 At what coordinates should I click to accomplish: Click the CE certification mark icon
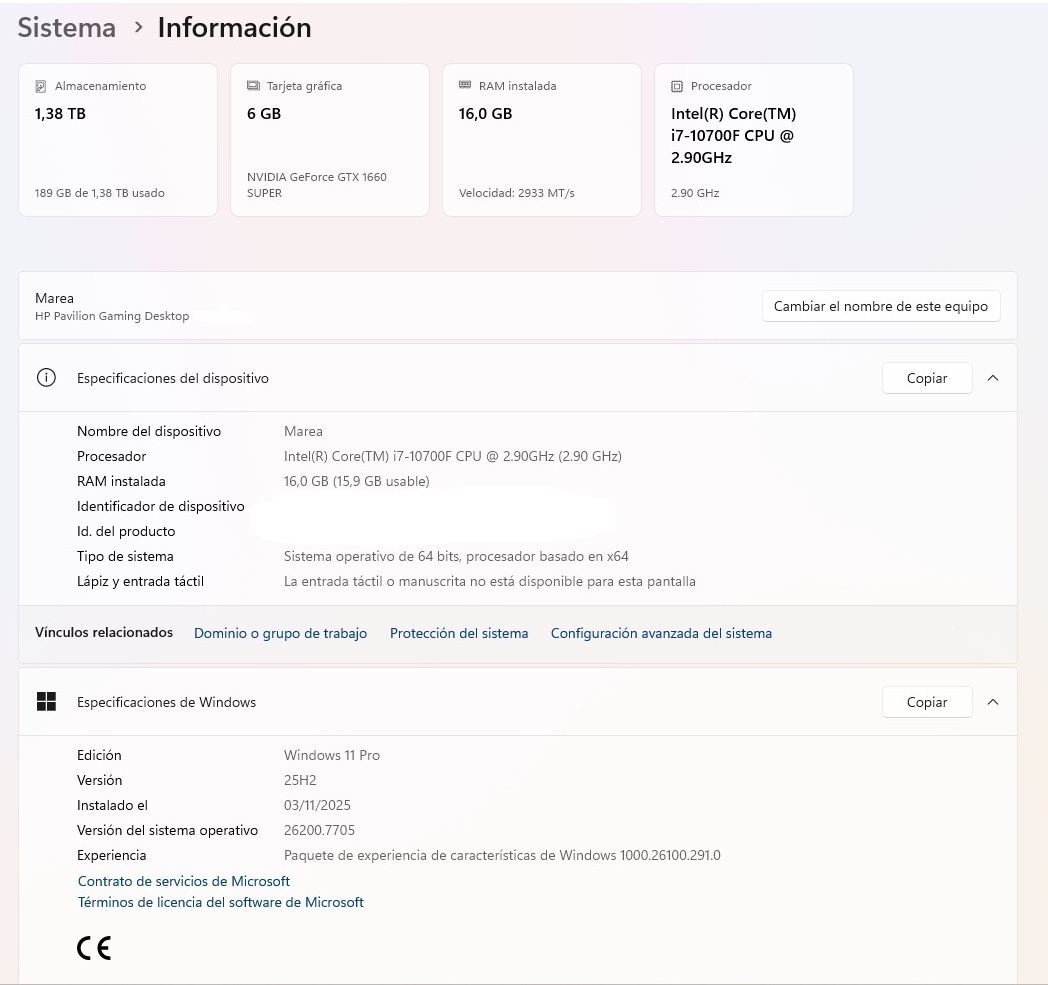pyautogui.click(x=94, y=949)
